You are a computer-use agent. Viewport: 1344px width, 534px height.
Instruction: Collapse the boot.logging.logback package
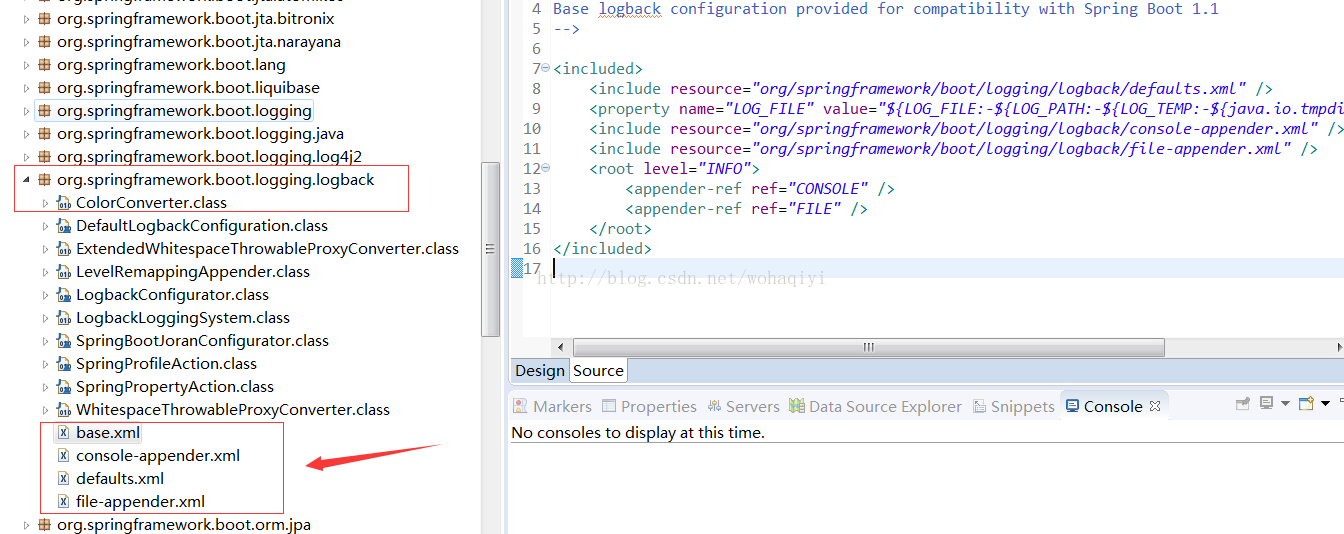[26, 180]
